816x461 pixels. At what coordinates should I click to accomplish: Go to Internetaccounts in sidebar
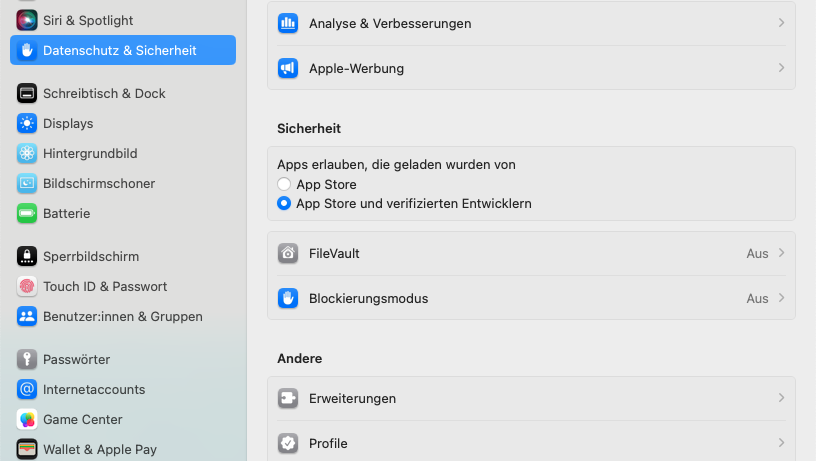pyautogui.click(x=94, y=389)
